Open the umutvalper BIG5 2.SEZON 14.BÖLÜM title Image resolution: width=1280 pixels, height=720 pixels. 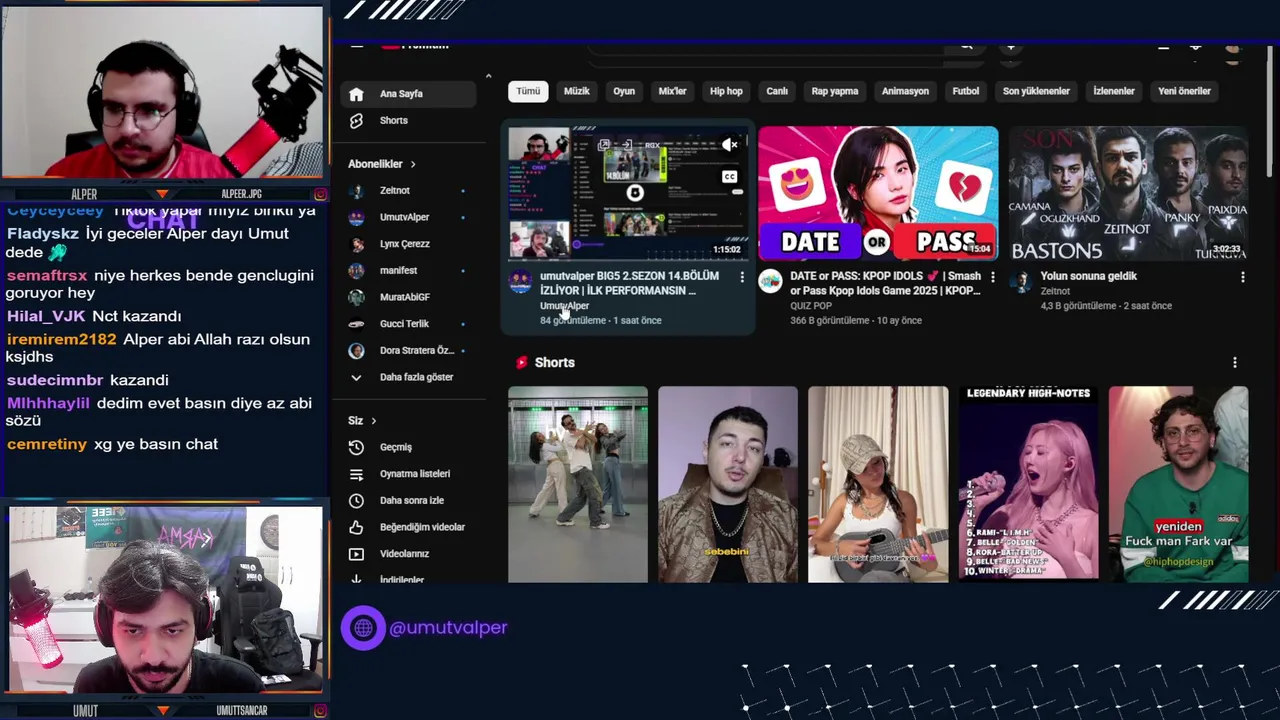point(630,283)
